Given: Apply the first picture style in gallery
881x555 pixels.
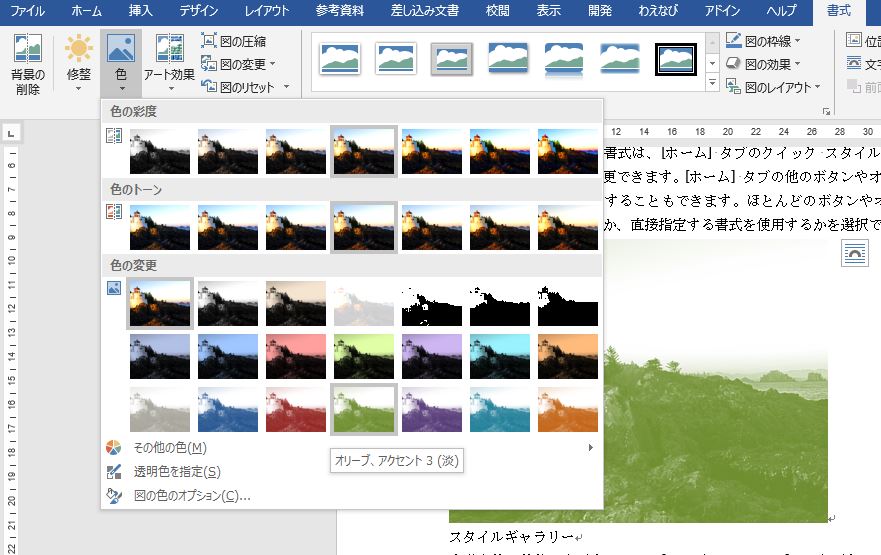Looking at the screenshot, I should click(x=339, y=59).
